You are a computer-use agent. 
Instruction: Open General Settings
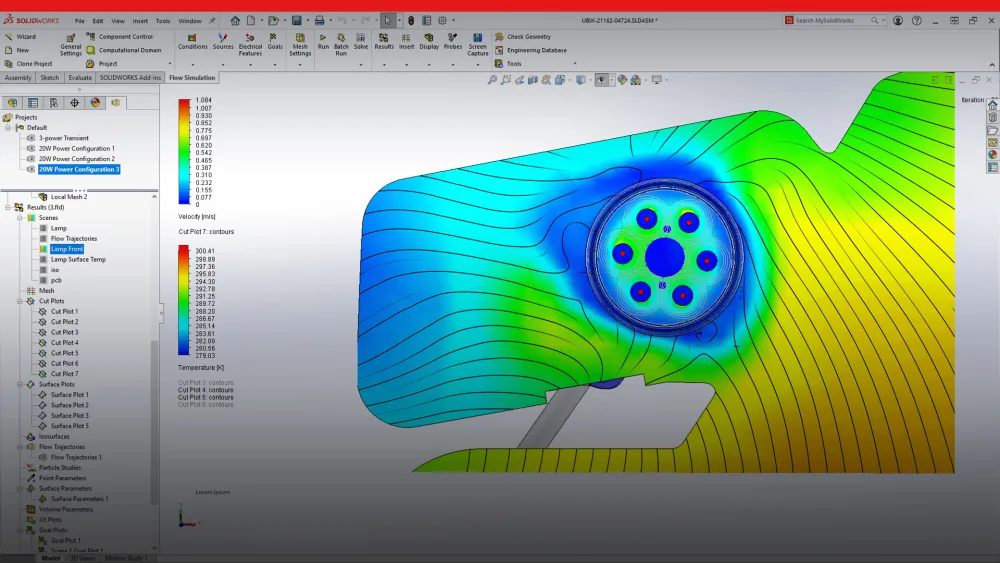tap(71, 45)
